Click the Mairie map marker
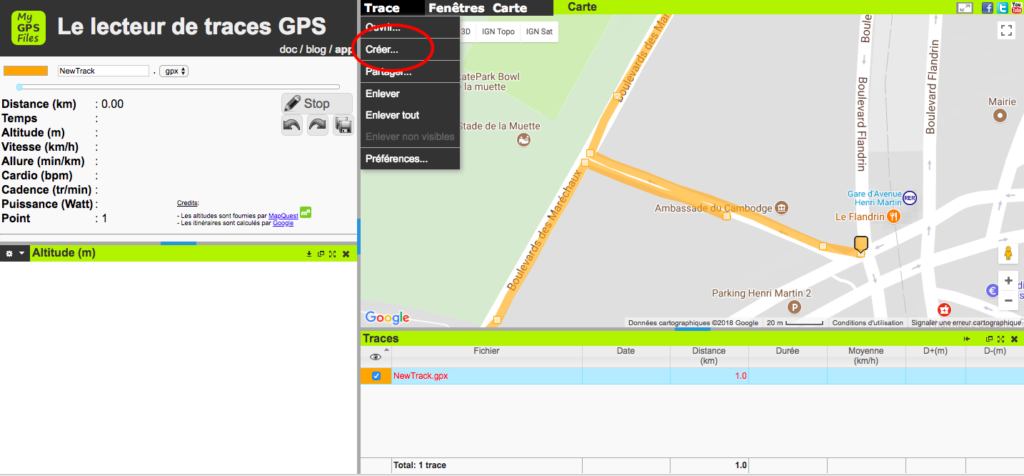Viewport: 1024px width, 476px height. [999, 116]
